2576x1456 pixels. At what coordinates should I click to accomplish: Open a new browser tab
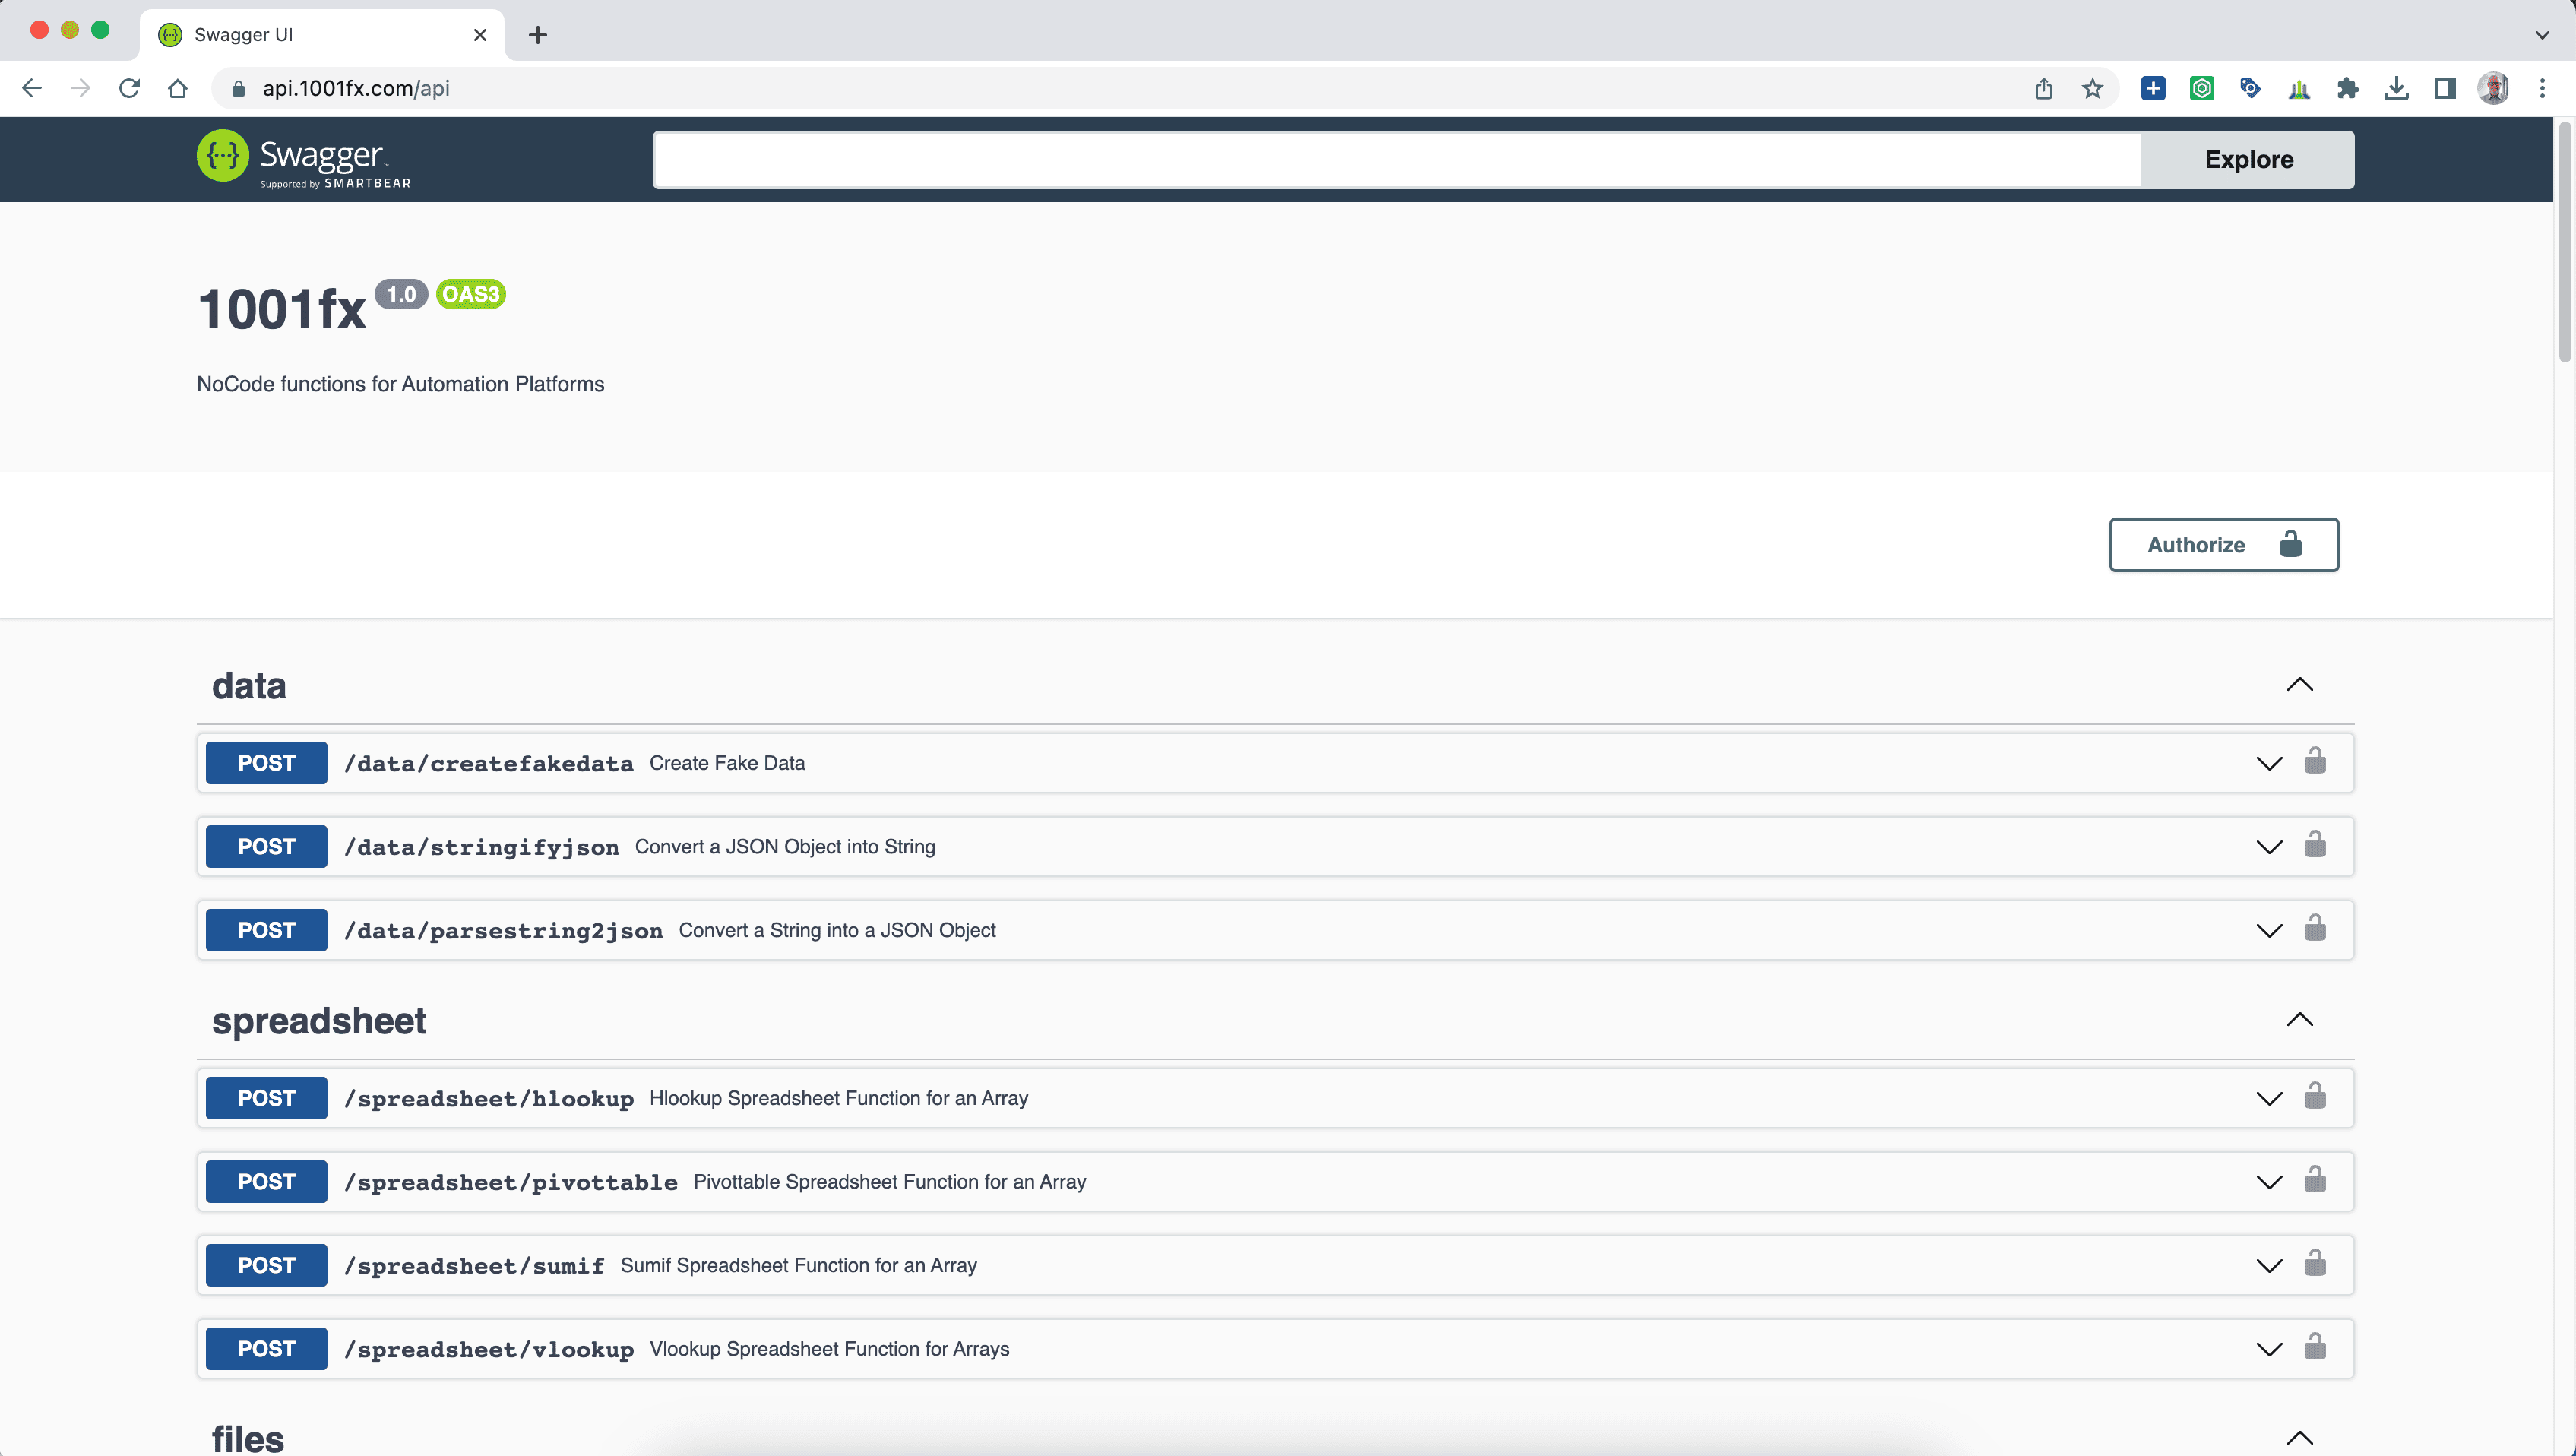[x=538, y=35]
